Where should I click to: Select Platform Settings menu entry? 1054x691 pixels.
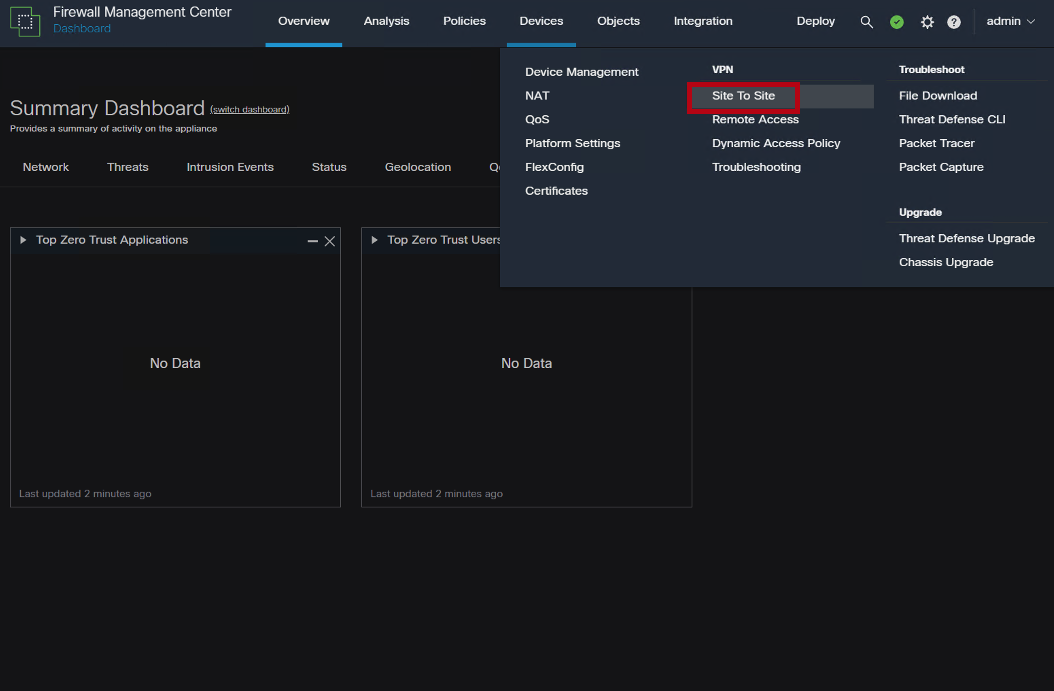pyautogui.click(x=572, y=143)
